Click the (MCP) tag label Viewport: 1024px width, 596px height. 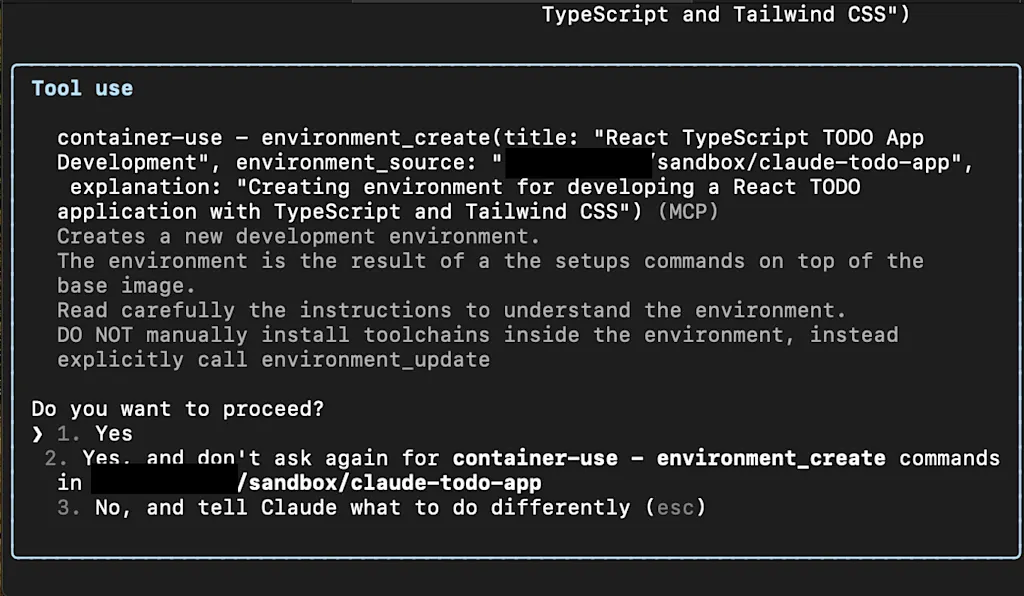[x=688, y=212]
